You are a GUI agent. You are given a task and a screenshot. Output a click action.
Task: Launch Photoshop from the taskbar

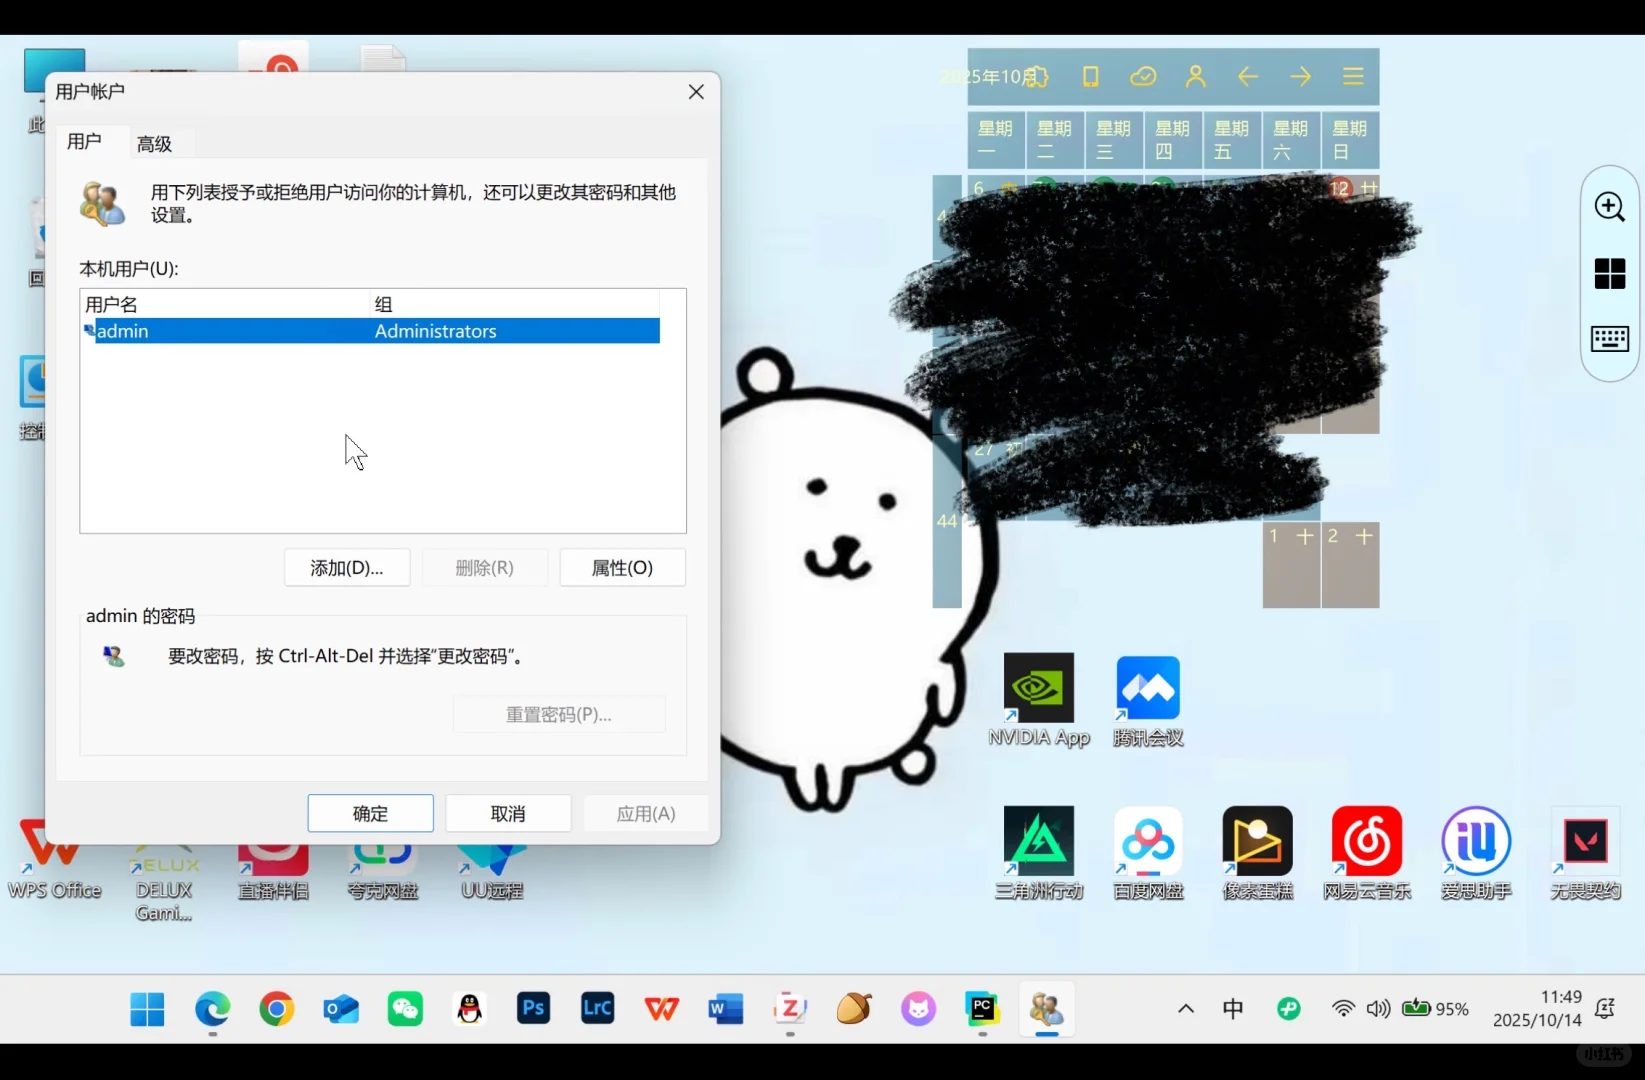coord(533,1009)
